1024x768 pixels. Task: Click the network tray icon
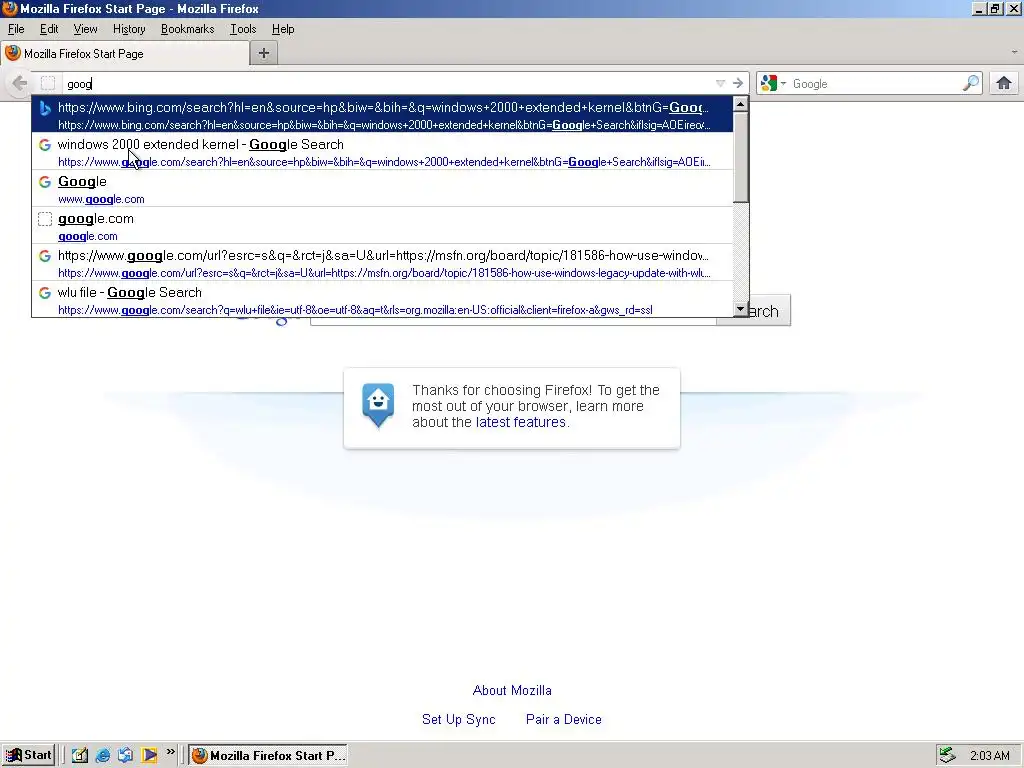tap(948, 755)
